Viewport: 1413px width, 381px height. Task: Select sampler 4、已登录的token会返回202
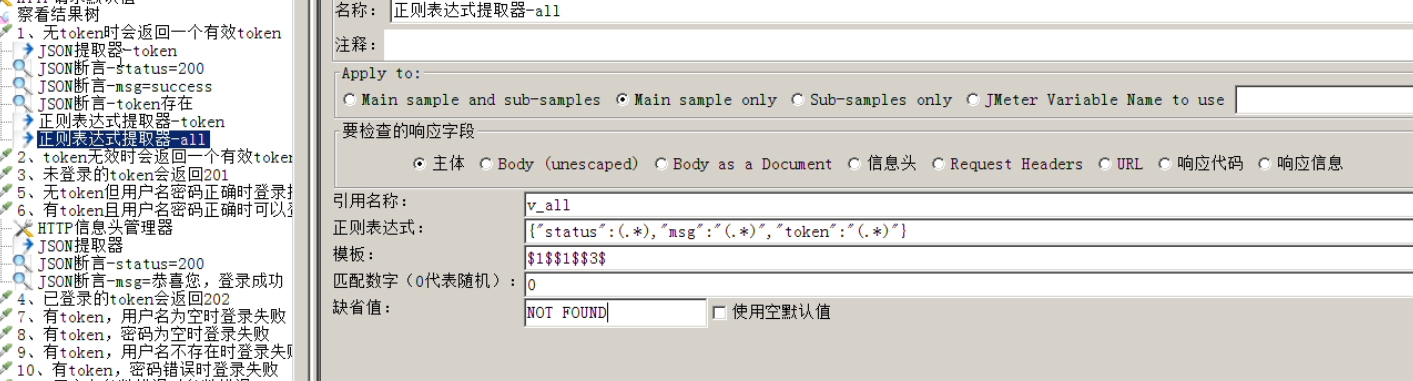pyautogui.click(x=123, y=299)
